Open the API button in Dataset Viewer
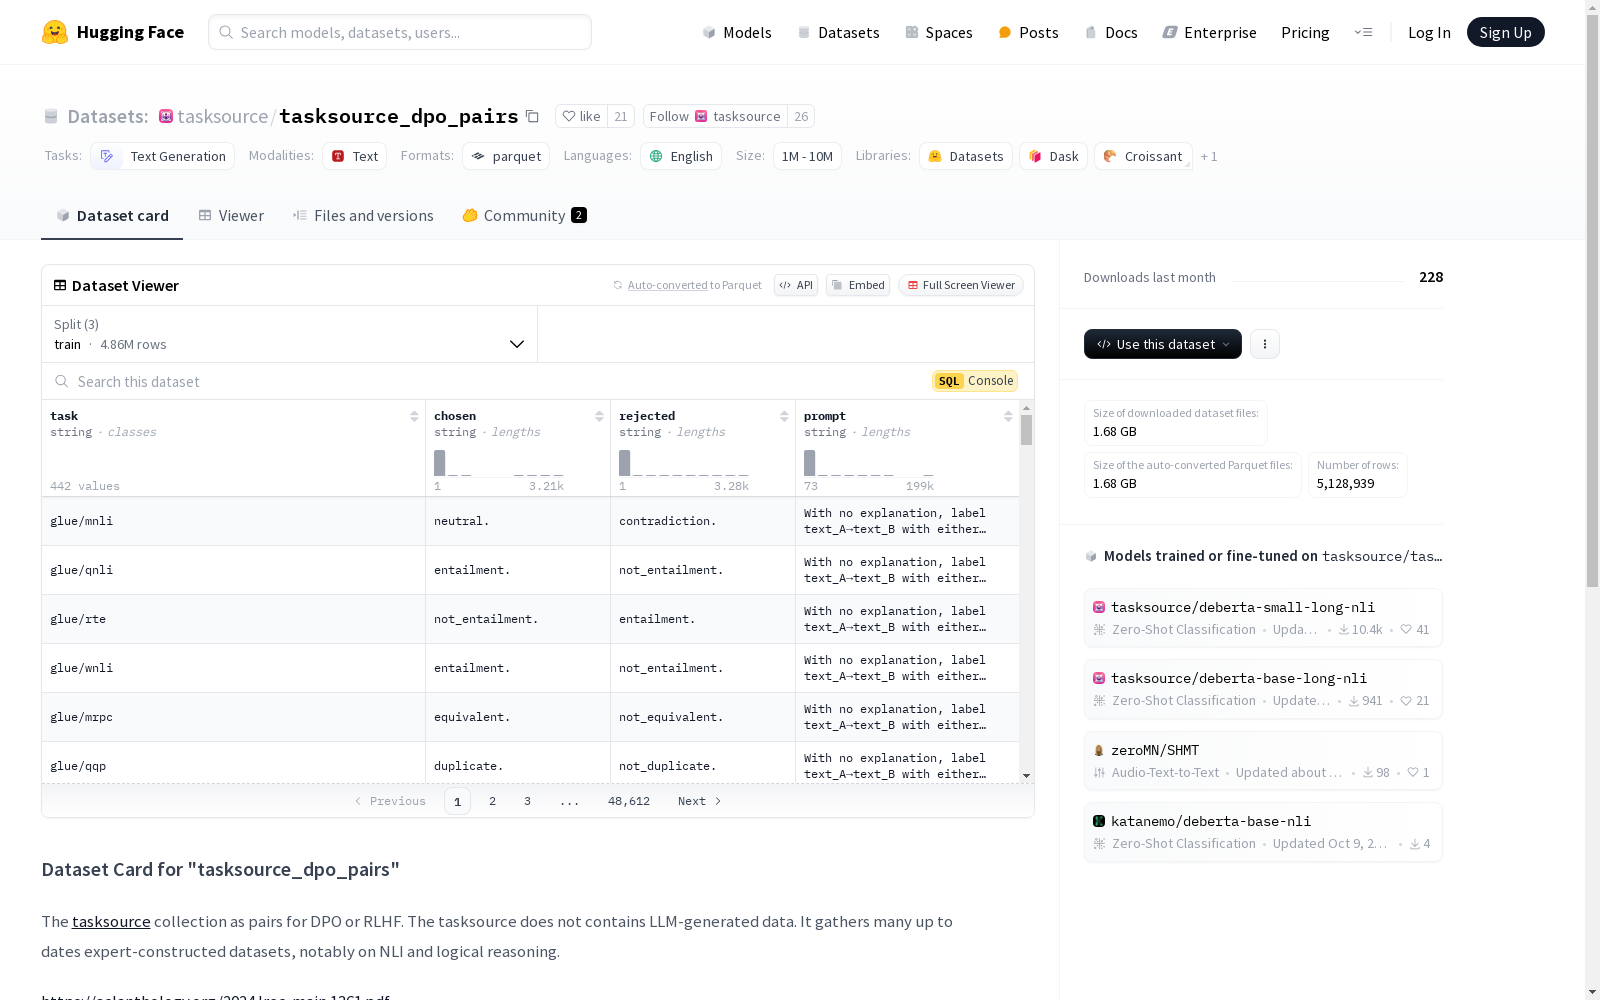 point(796,285)
